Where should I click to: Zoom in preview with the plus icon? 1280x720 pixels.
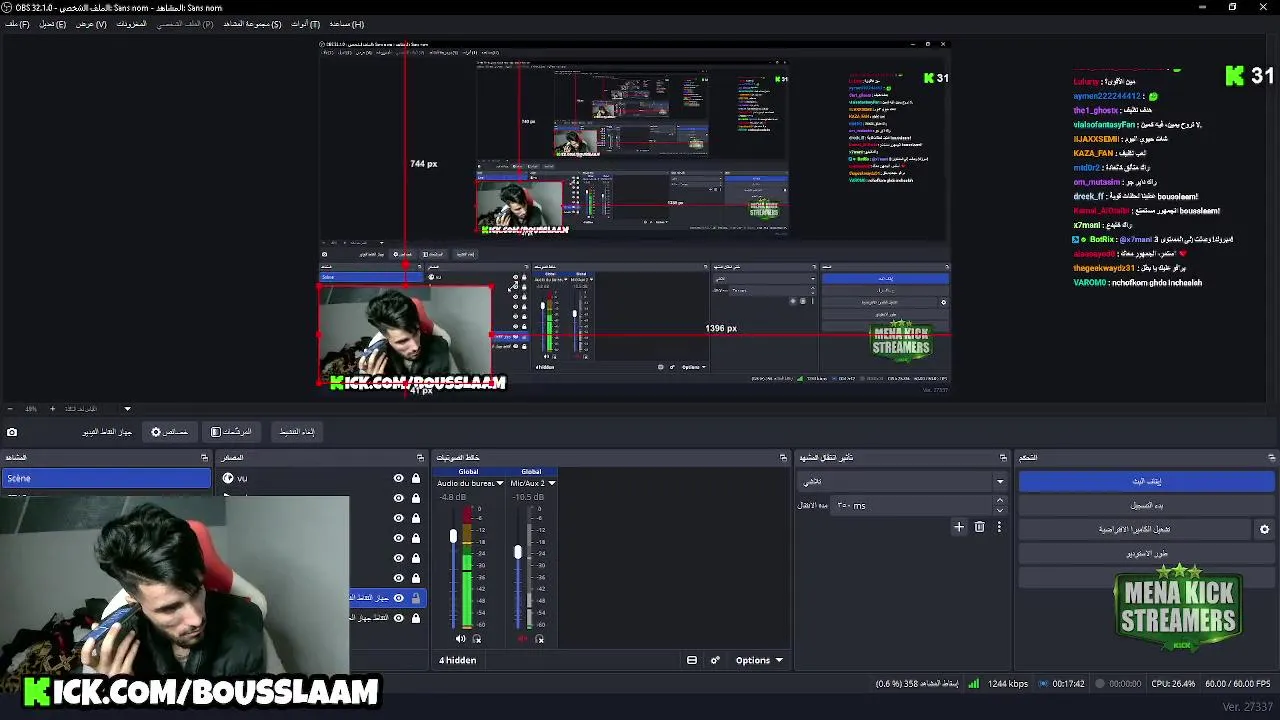[53, 408]
